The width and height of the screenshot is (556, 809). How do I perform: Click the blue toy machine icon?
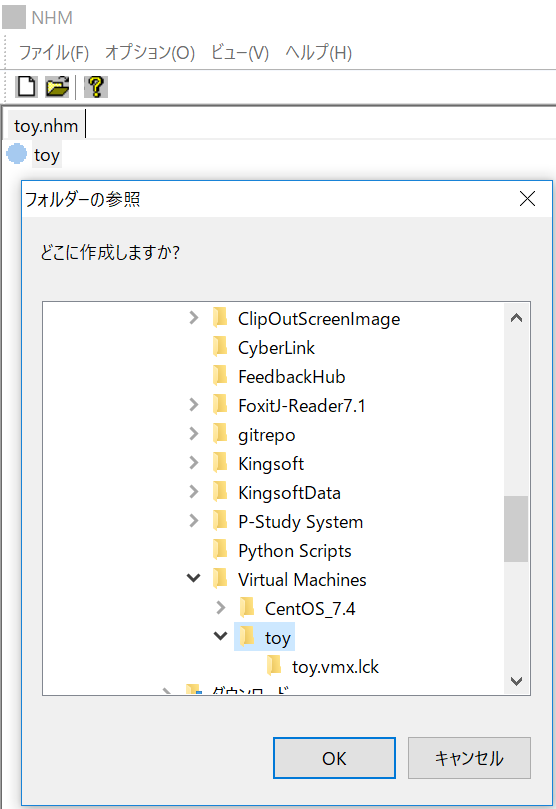(x=17, y=154)
